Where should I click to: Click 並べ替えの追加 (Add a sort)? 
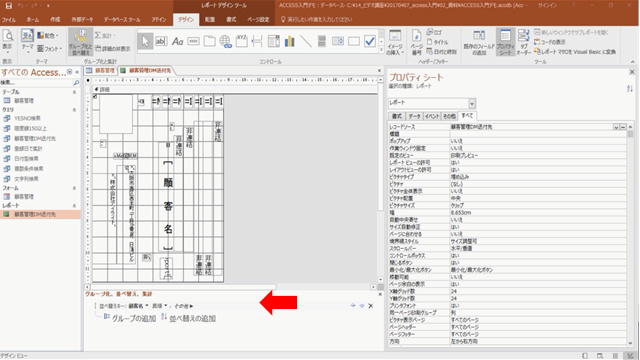pos(188,318)
